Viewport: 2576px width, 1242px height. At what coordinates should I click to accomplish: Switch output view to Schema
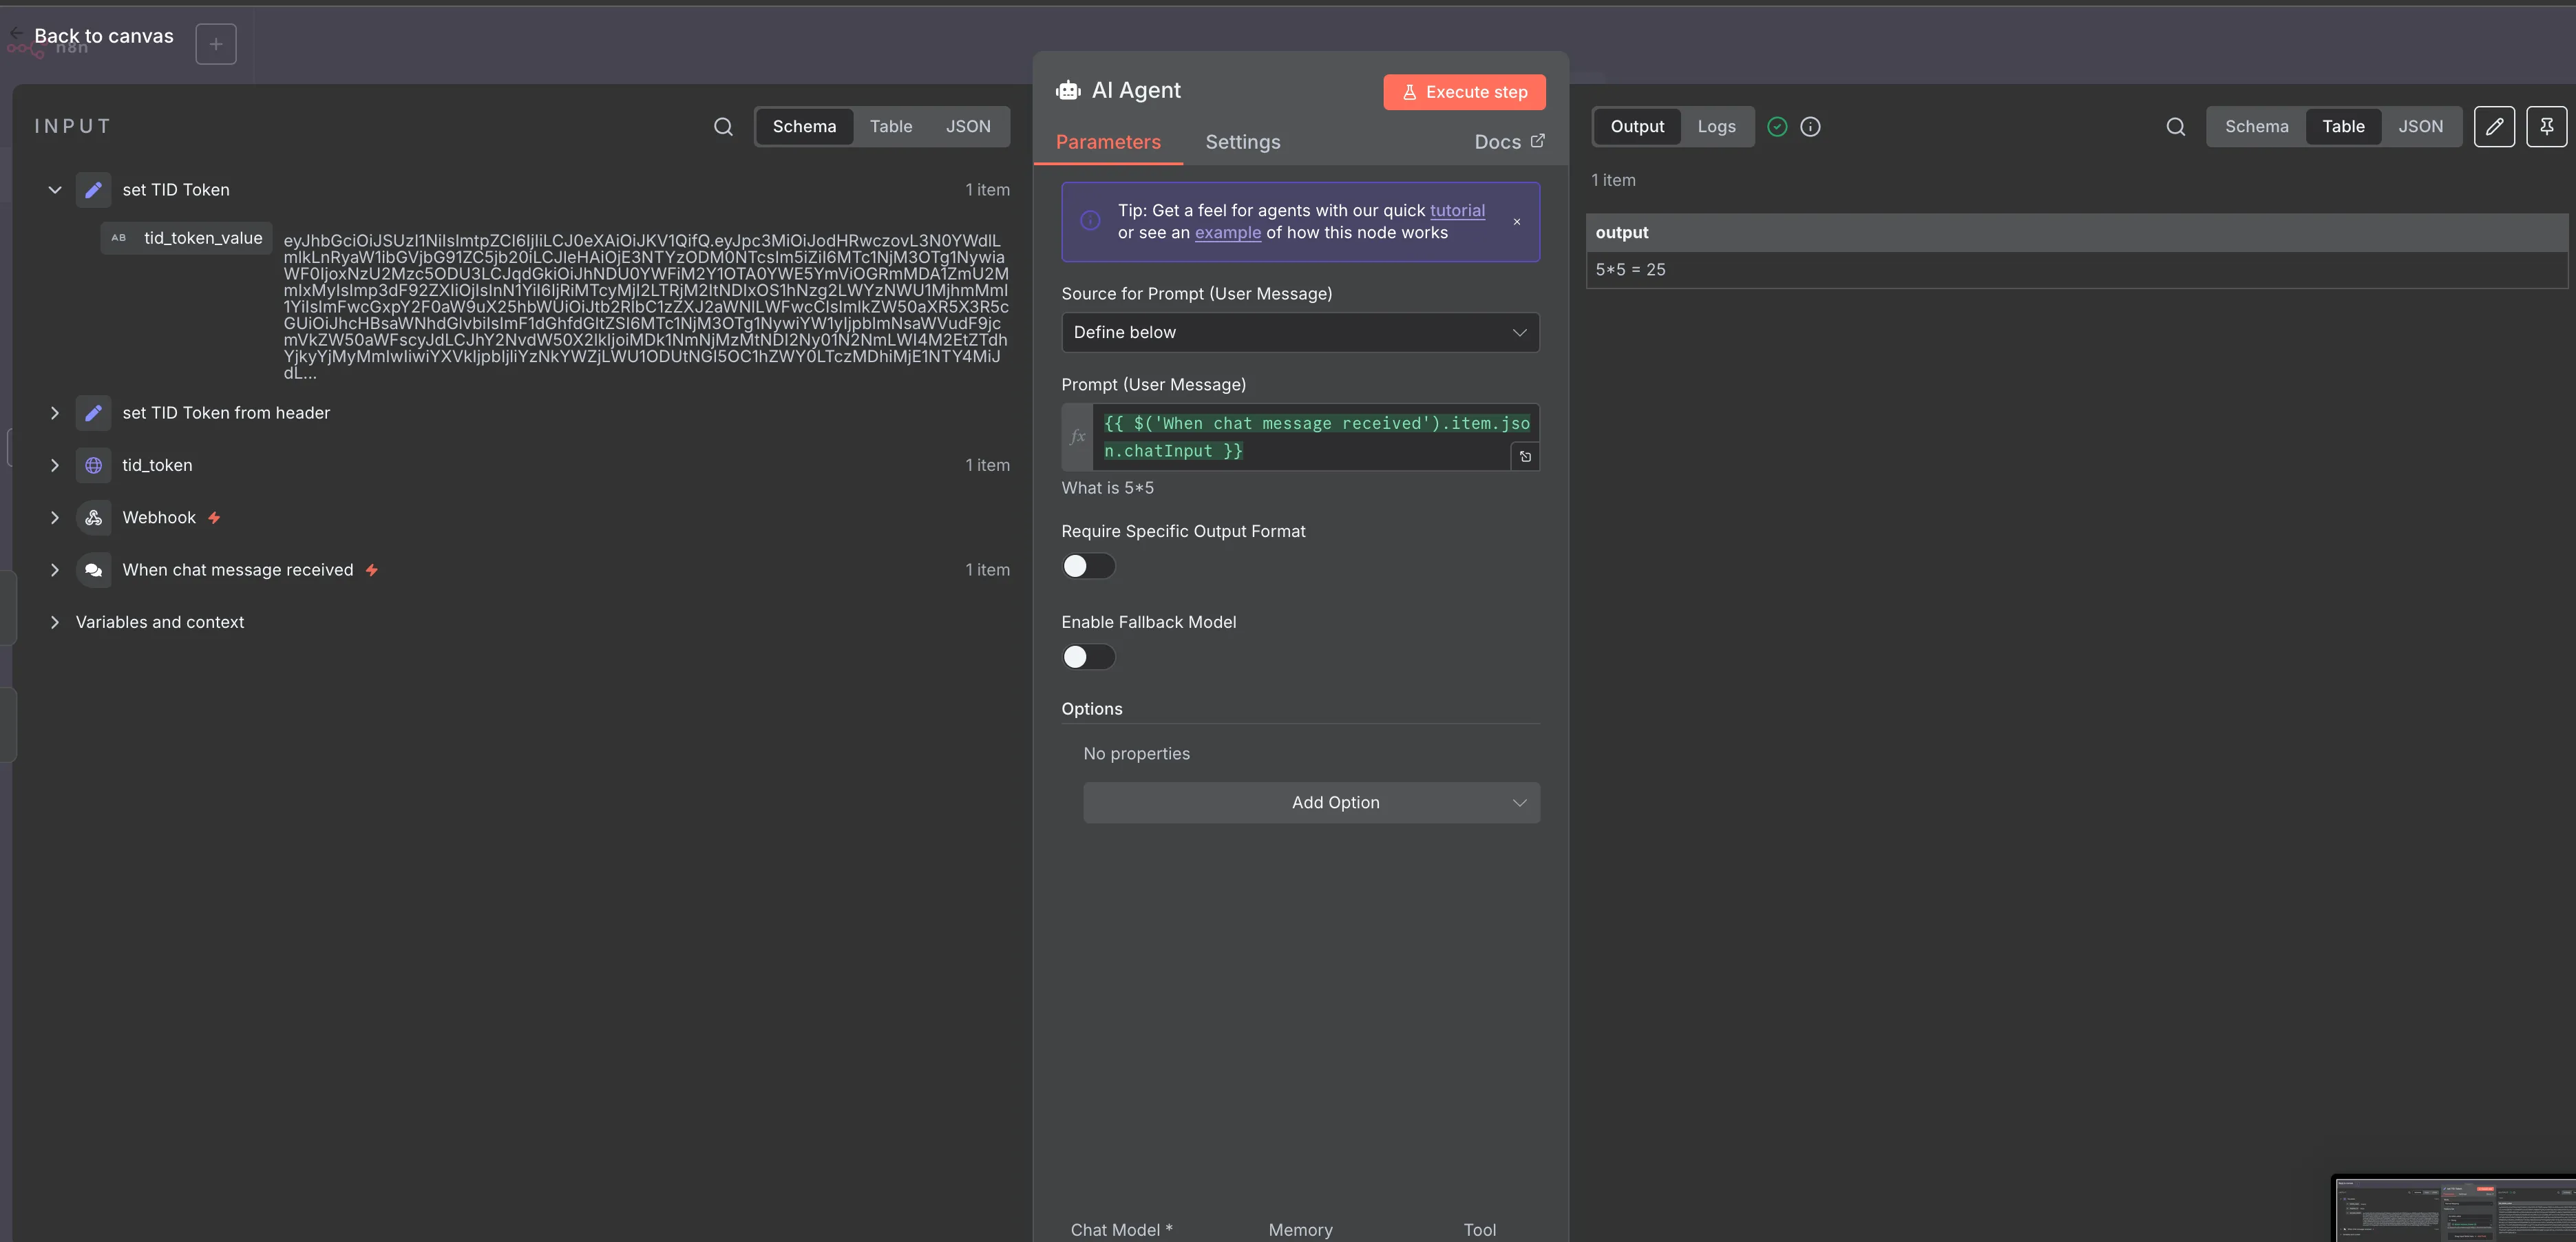(x=2256, y=127)
